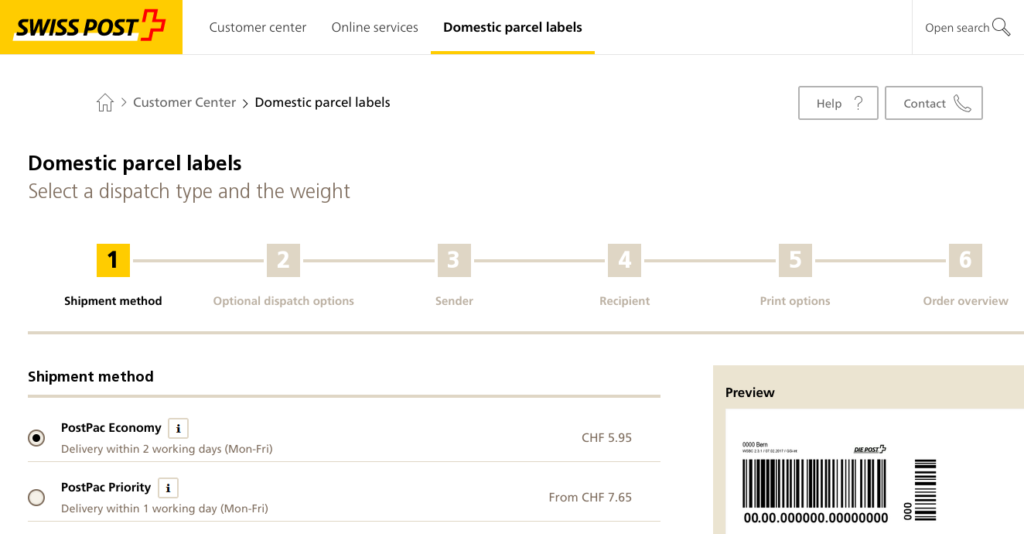Open PostPac Priority info icon
This screenshot has width=1024, height=534.
168,488
